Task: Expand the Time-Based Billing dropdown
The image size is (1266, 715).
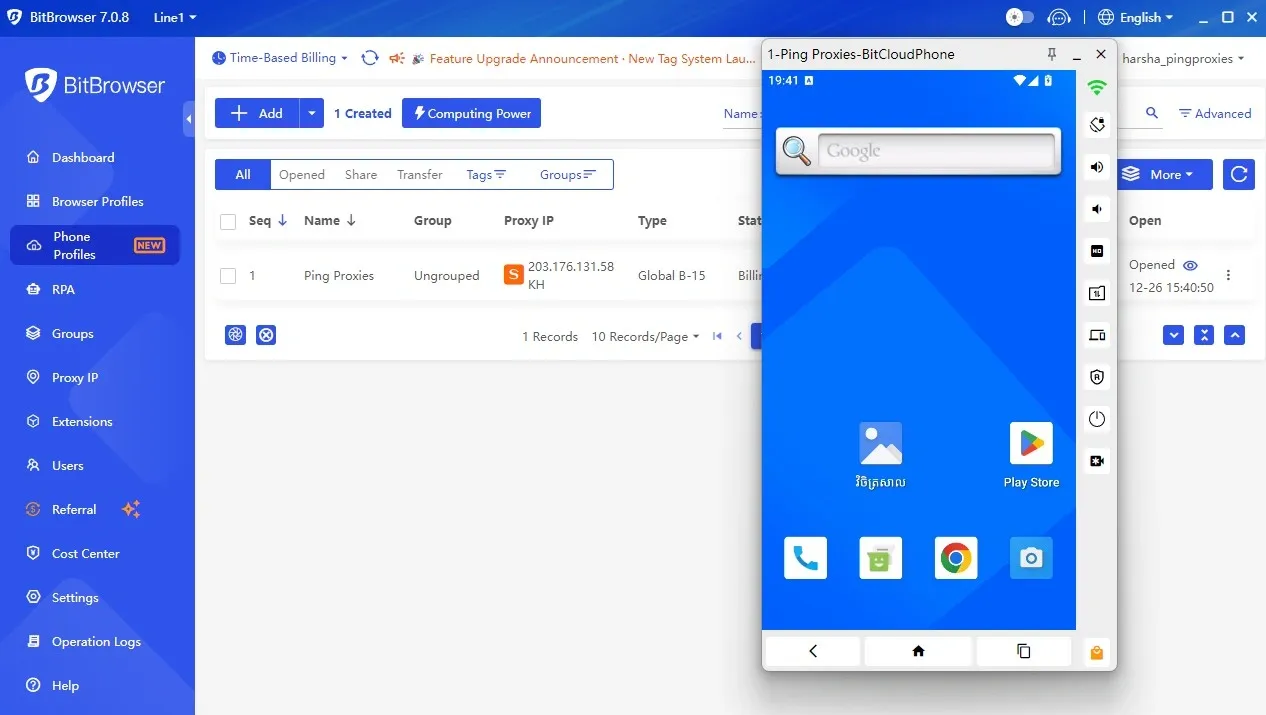Action: tap(280, 58)
